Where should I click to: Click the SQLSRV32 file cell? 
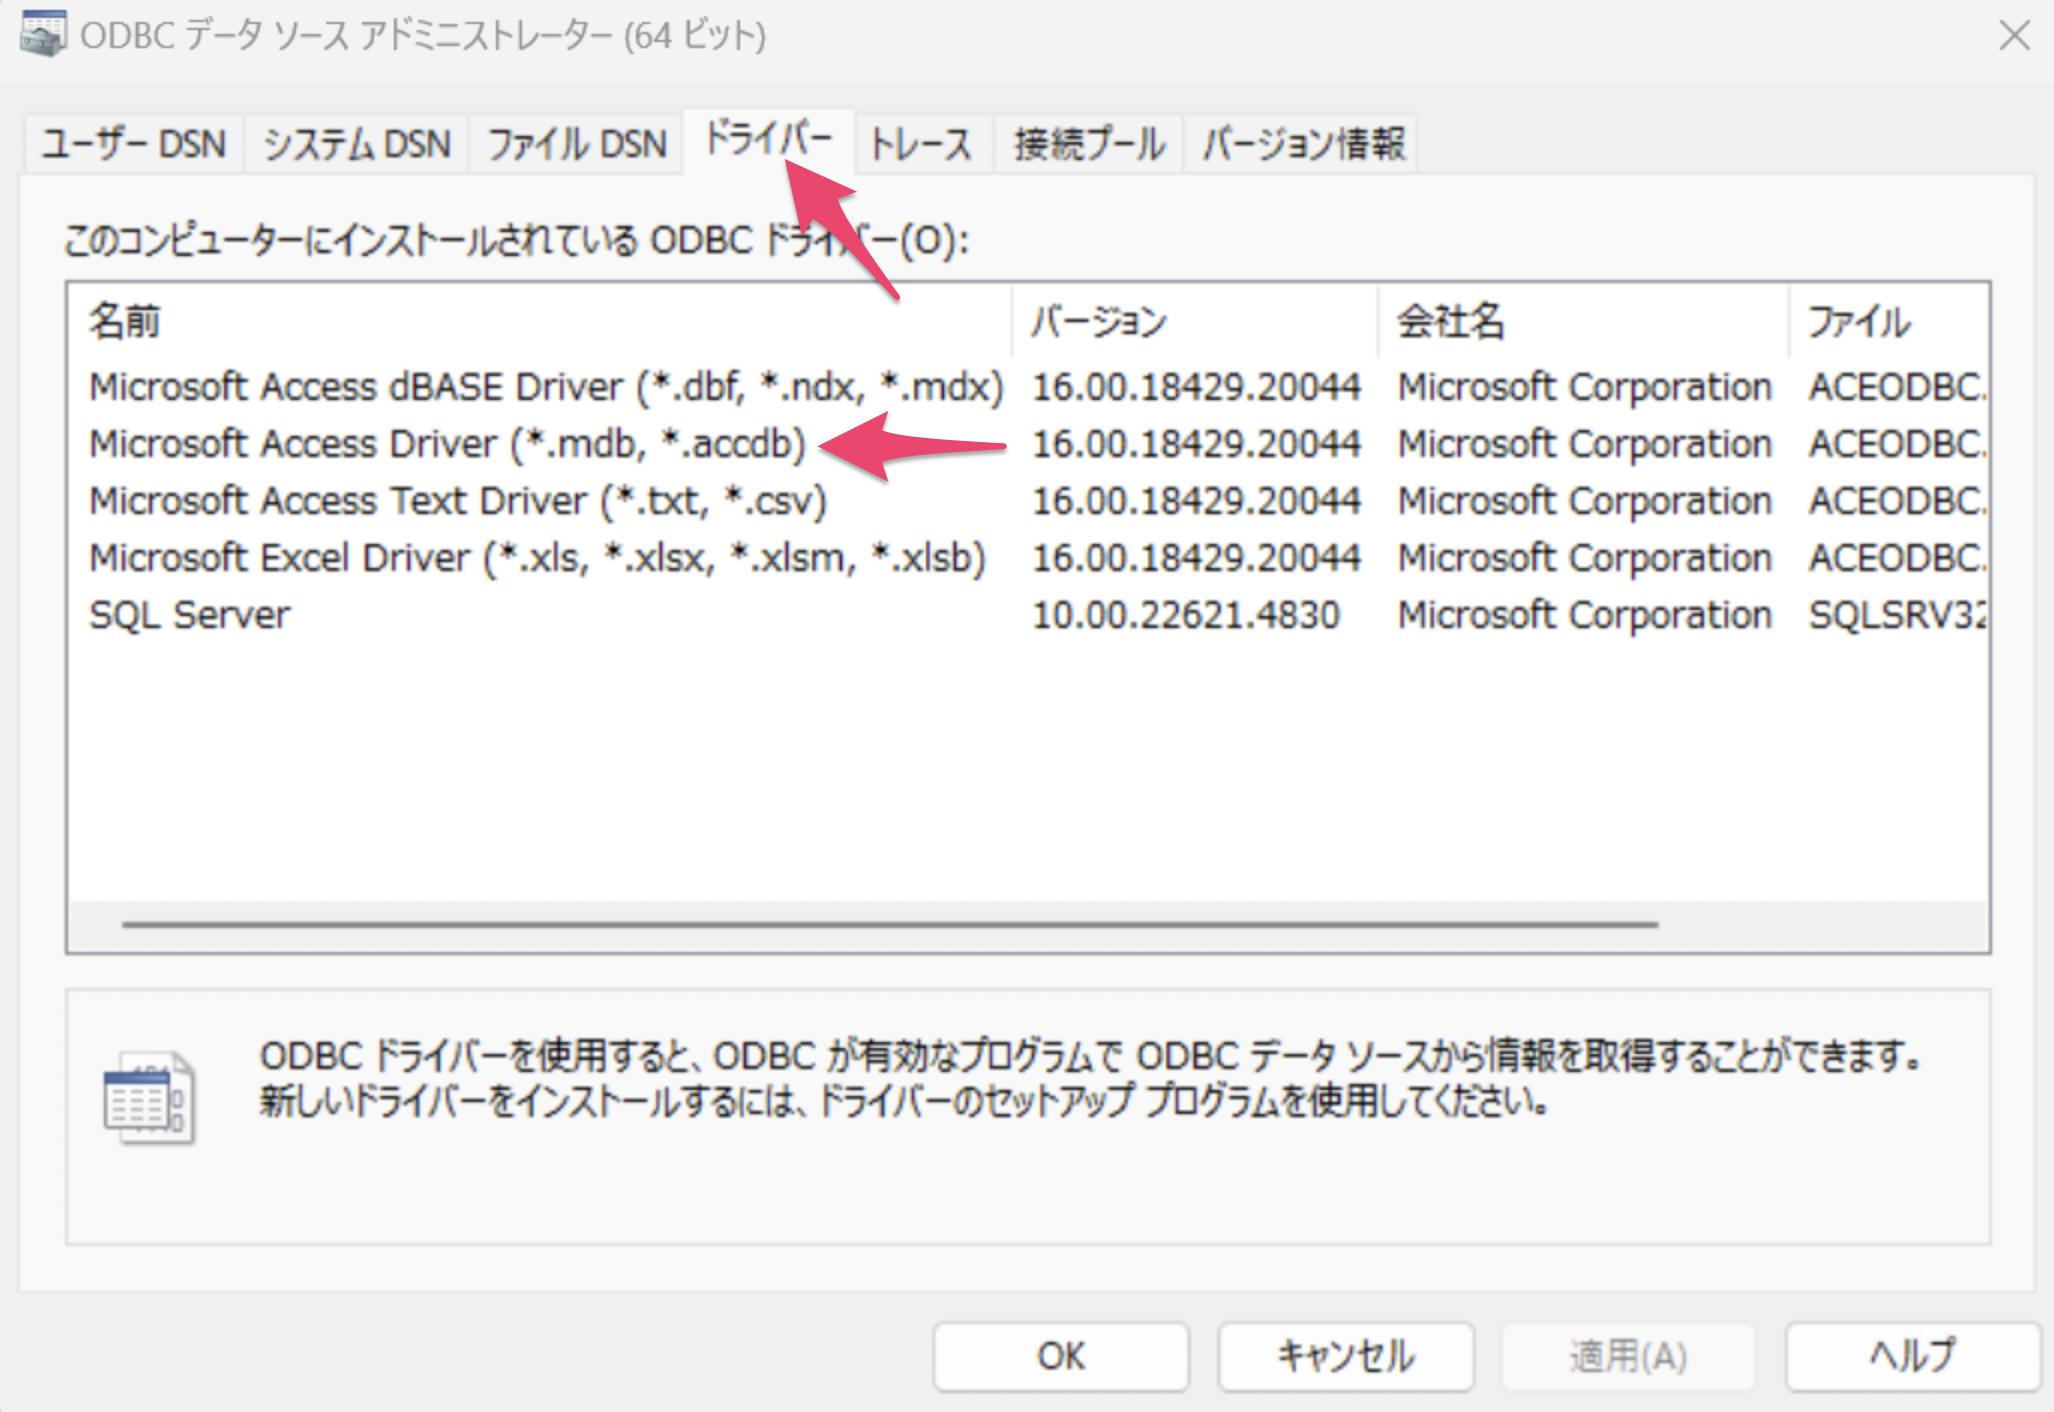coord(1897,615)
